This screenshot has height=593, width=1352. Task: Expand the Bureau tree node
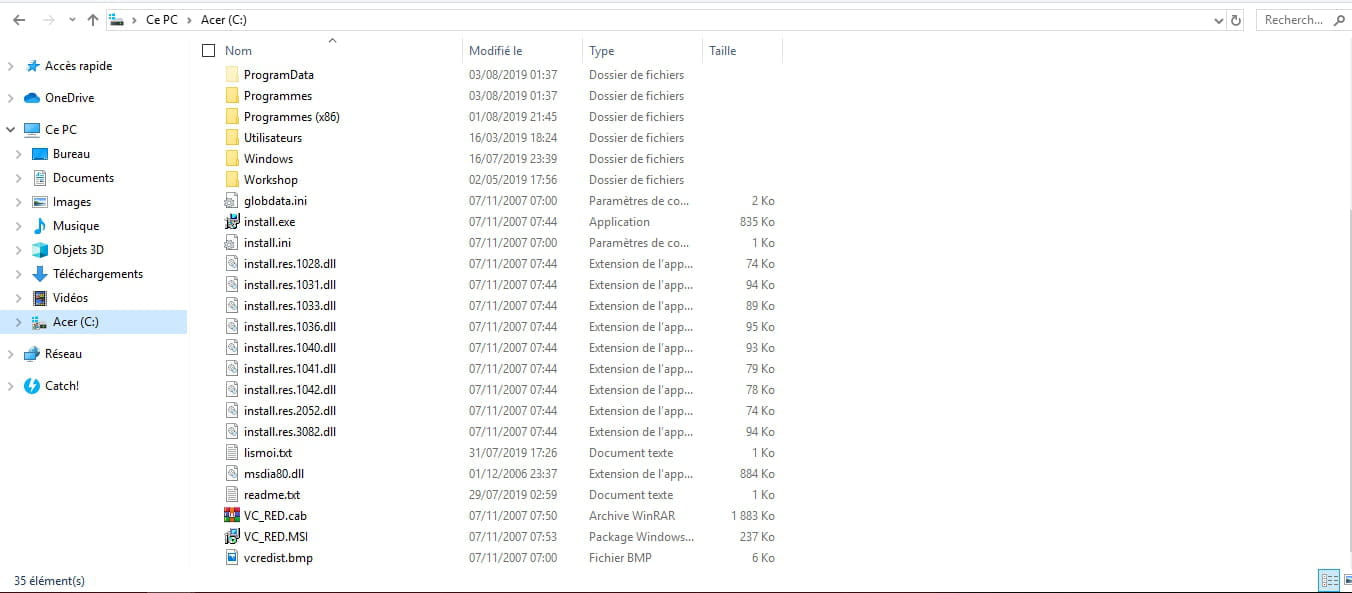tap(19, 154)
